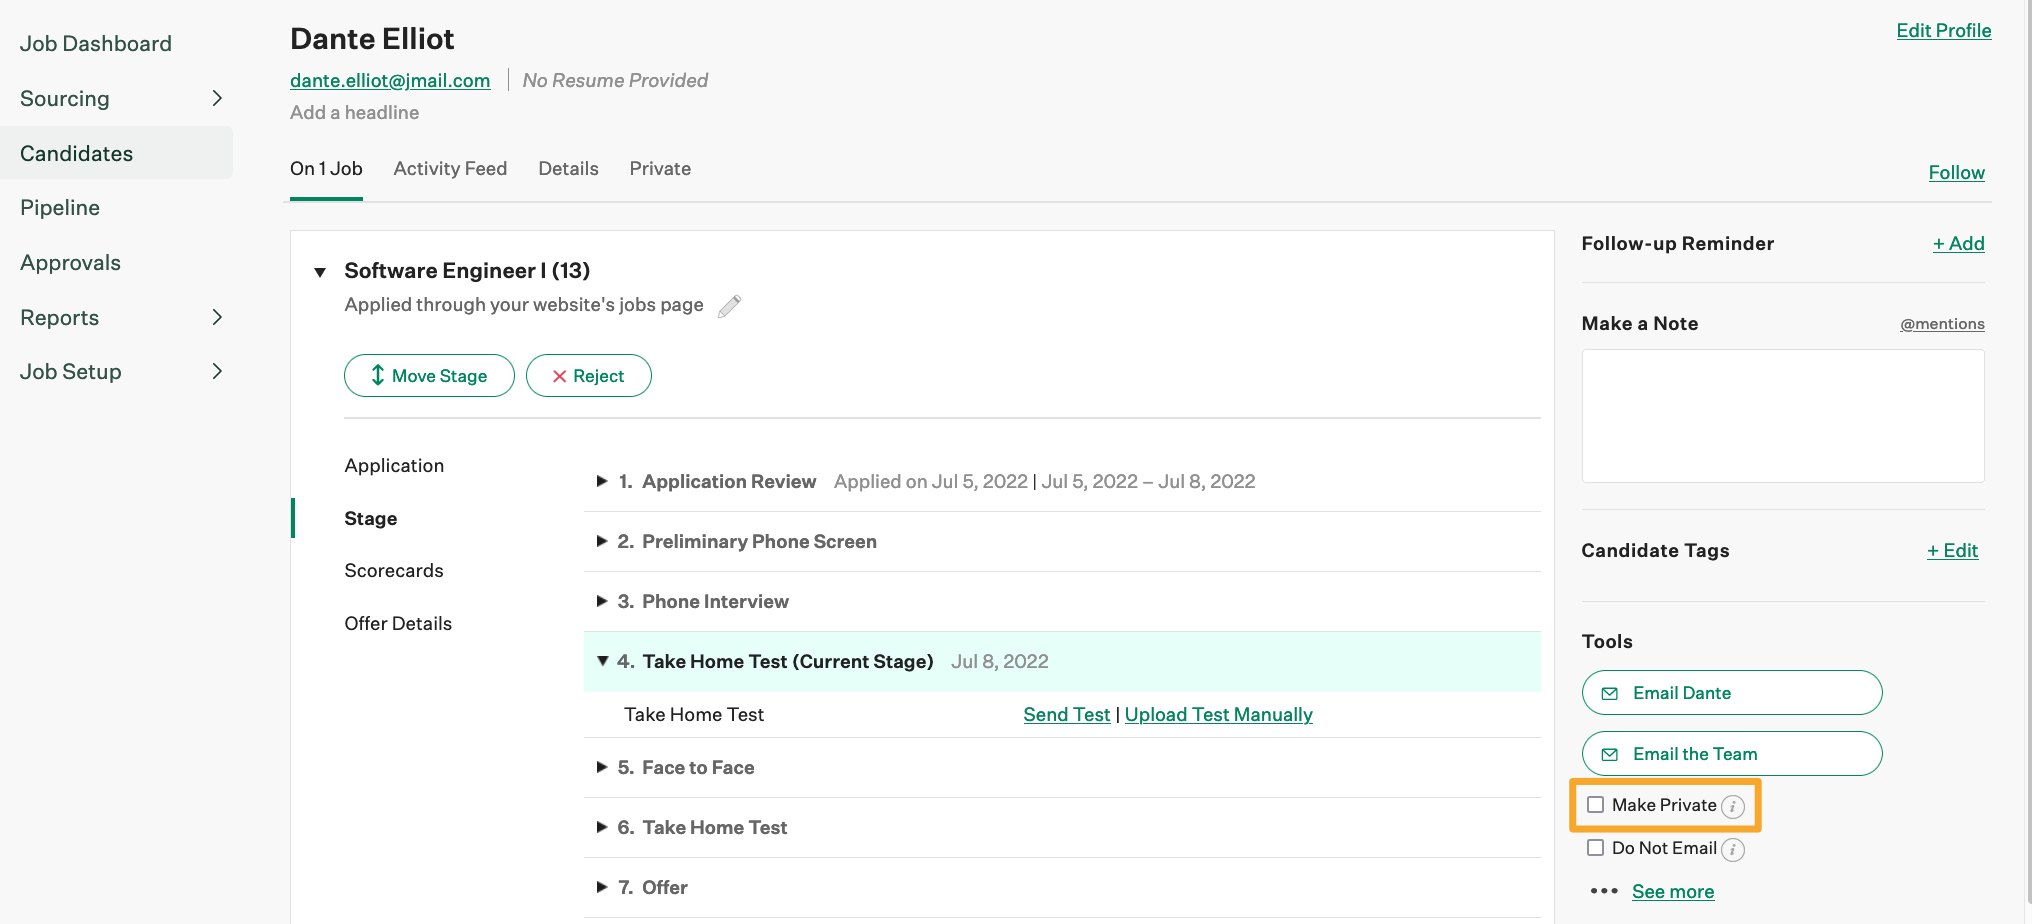This screenshot has height=924, width=2032.
Task: Click the info icon next to Make Private
Action: [1733, 807]
